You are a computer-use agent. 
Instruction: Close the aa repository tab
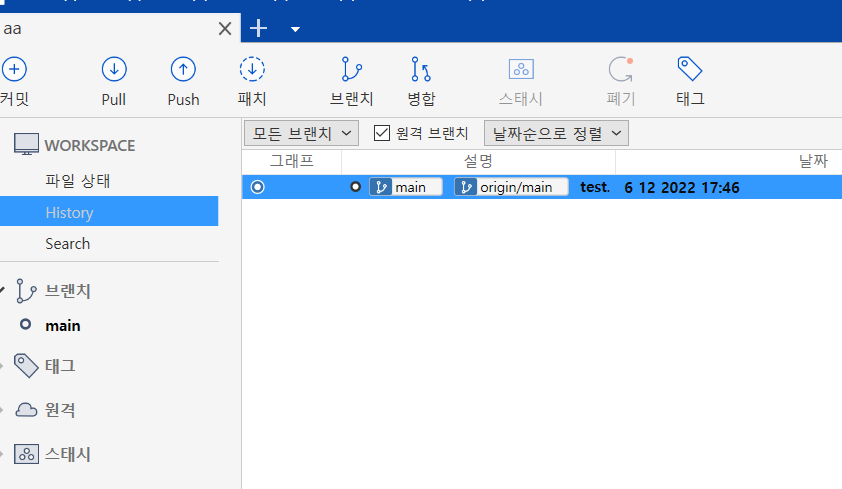[225, 28]
